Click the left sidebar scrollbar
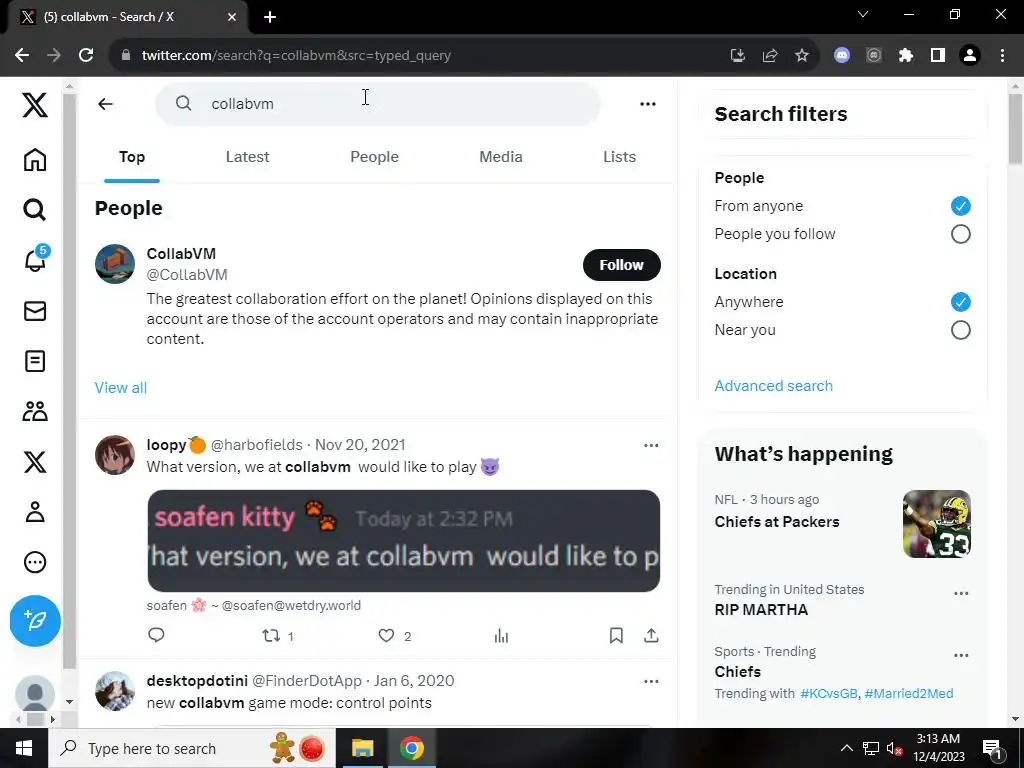This screenshot has width=1024, height=768. point(69,382)
